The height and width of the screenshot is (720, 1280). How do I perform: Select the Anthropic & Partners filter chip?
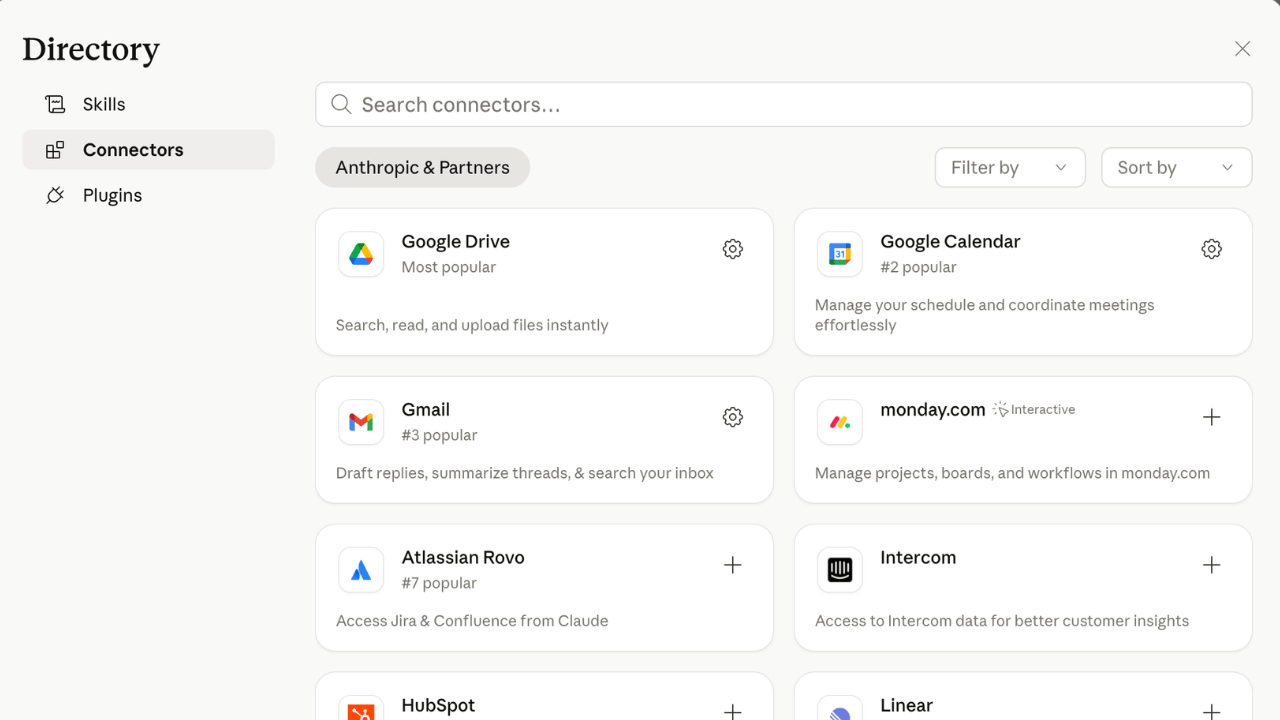422,167
